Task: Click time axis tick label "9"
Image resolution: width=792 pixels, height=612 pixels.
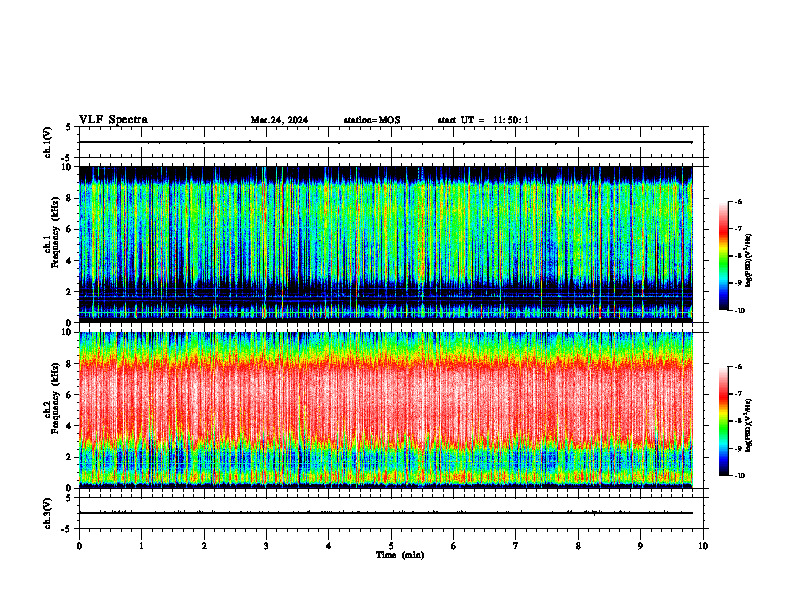Action: (640, 546)
